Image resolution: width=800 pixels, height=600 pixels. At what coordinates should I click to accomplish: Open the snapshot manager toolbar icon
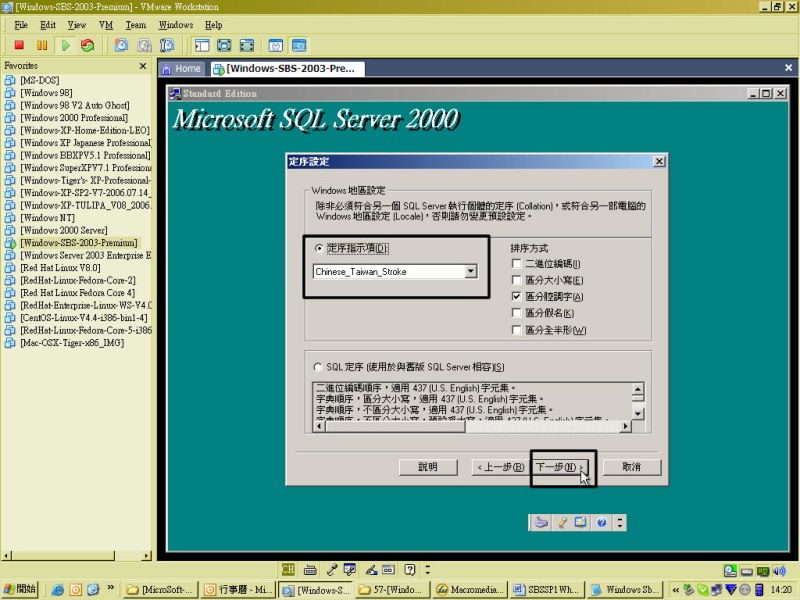[167, 45]
